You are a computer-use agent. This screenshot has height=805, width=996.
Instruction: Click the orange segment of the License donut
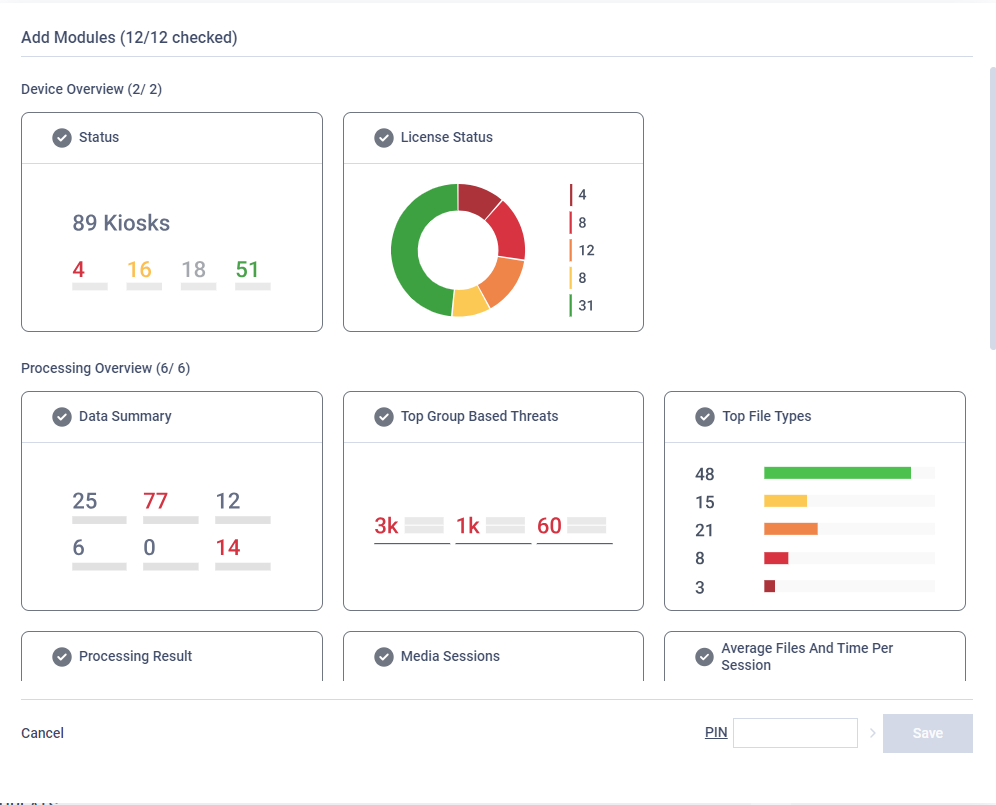[502, 280]
